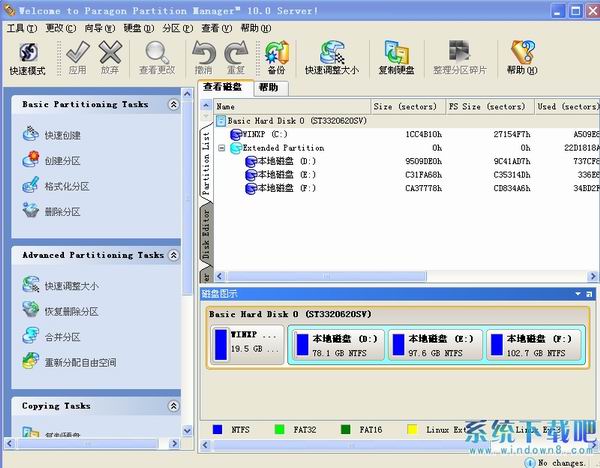Click 本地磁盘 (F:) 102.7 GB block

(534, 345)
